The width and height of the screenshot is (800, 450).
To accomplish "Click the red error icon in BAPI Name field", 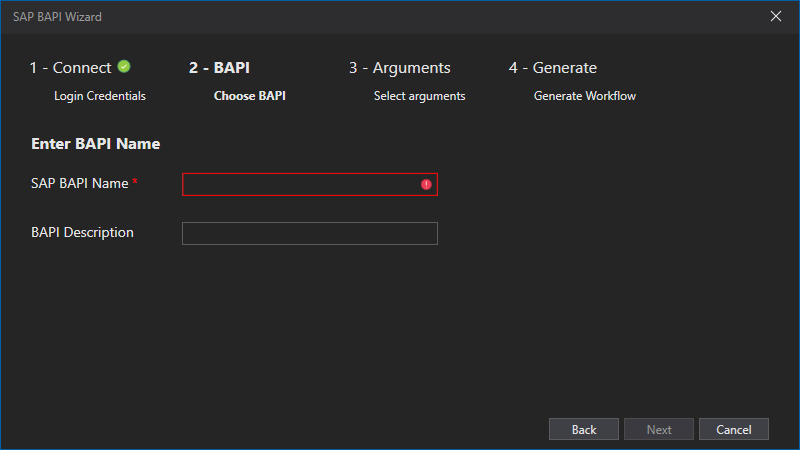I will pyautogui.click(x=426, y=185).
